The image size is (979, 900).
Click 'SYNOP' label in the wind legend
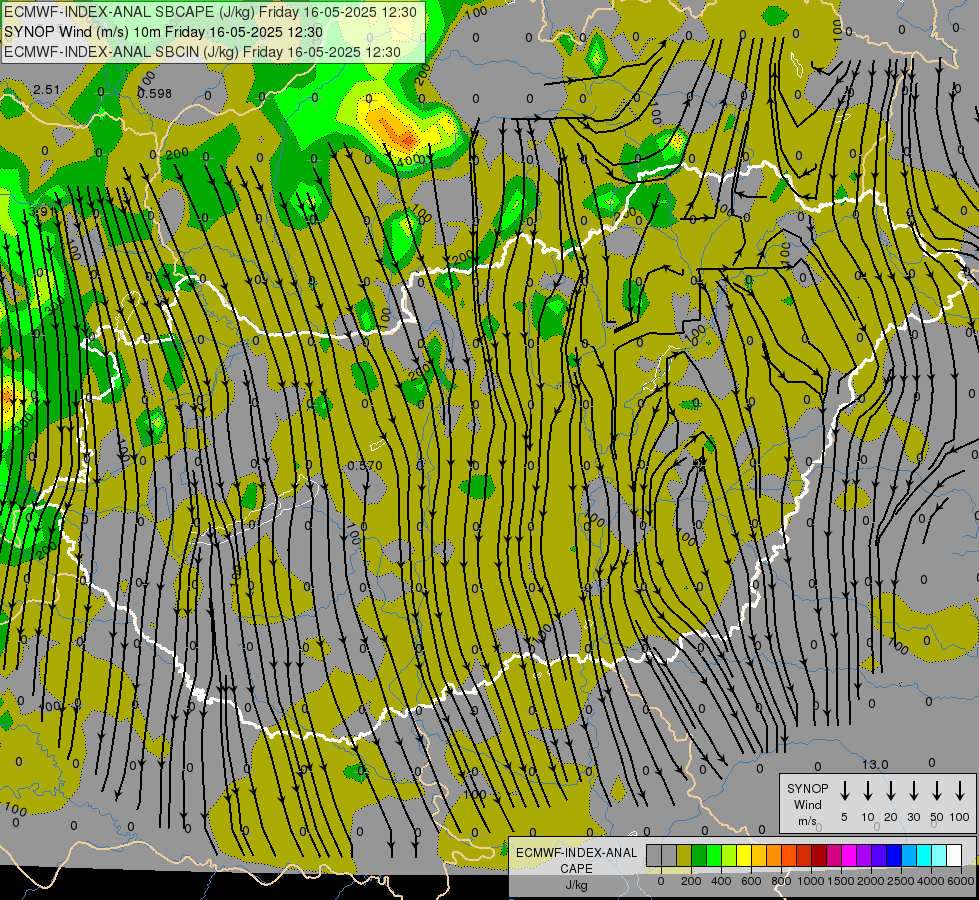807,788
